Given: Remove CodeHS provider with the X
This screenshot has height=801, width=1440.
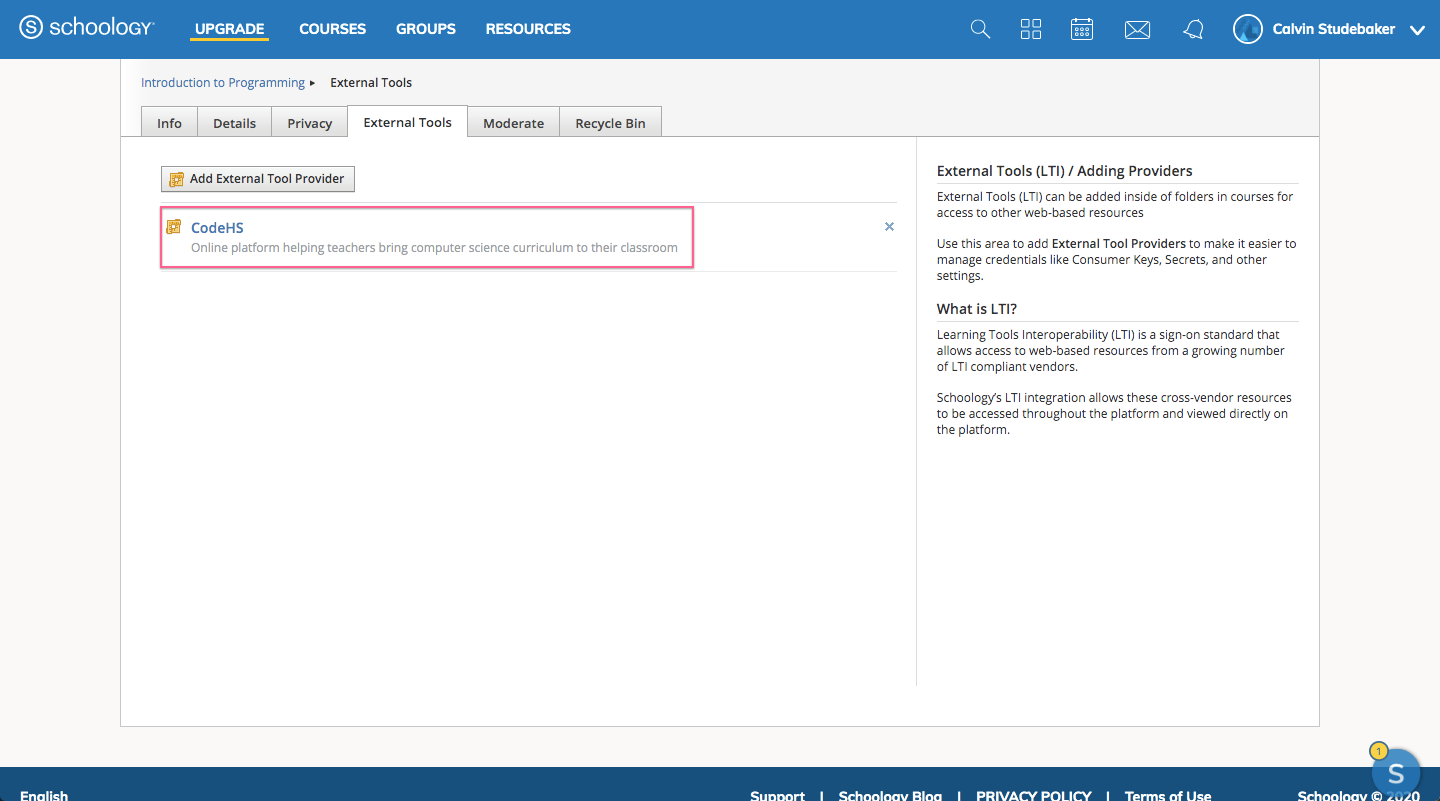Looking at the screenshot, I should [889, 227].
